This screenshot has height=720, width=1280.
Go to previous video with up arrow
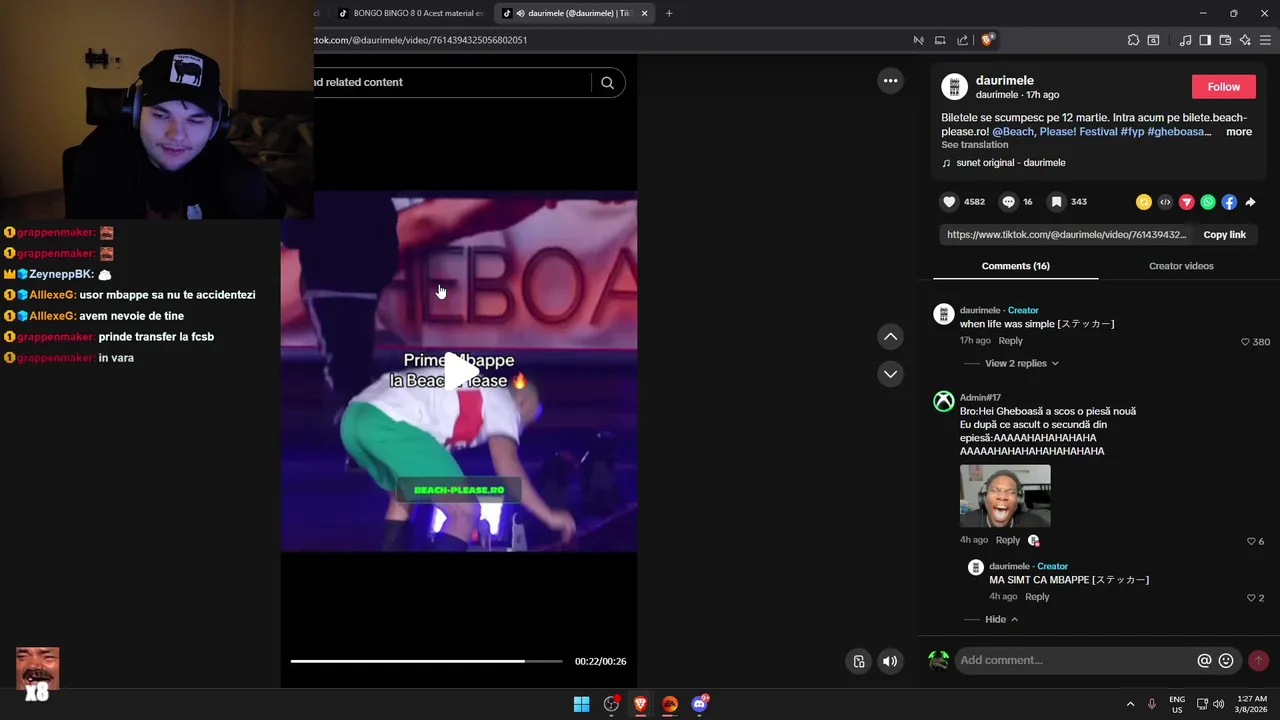click(890, 337)
